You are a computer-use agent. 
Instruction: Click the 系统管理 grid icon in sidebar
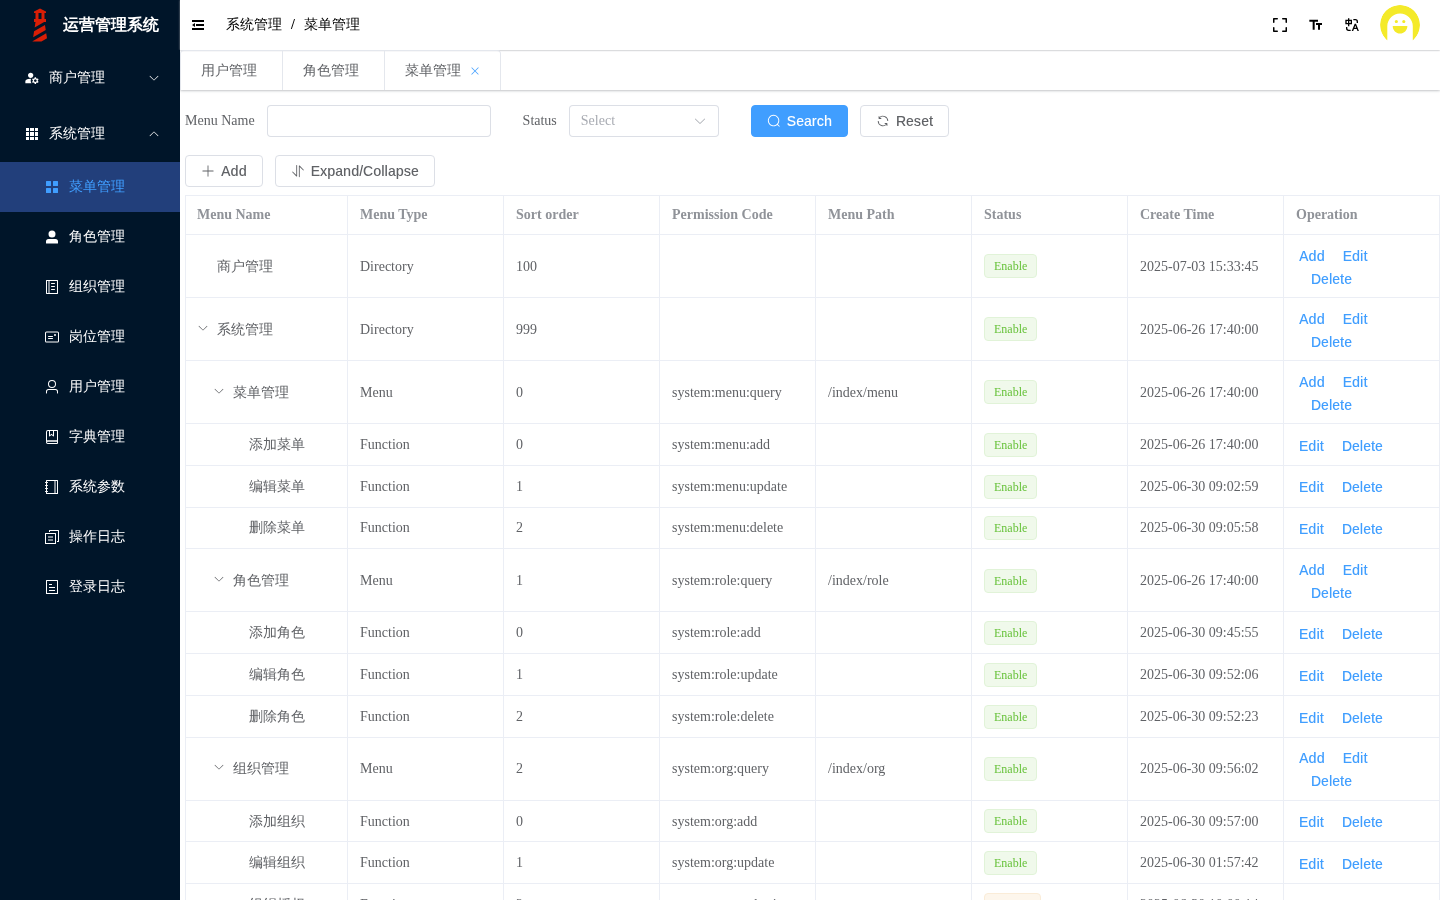pos(32,134)
